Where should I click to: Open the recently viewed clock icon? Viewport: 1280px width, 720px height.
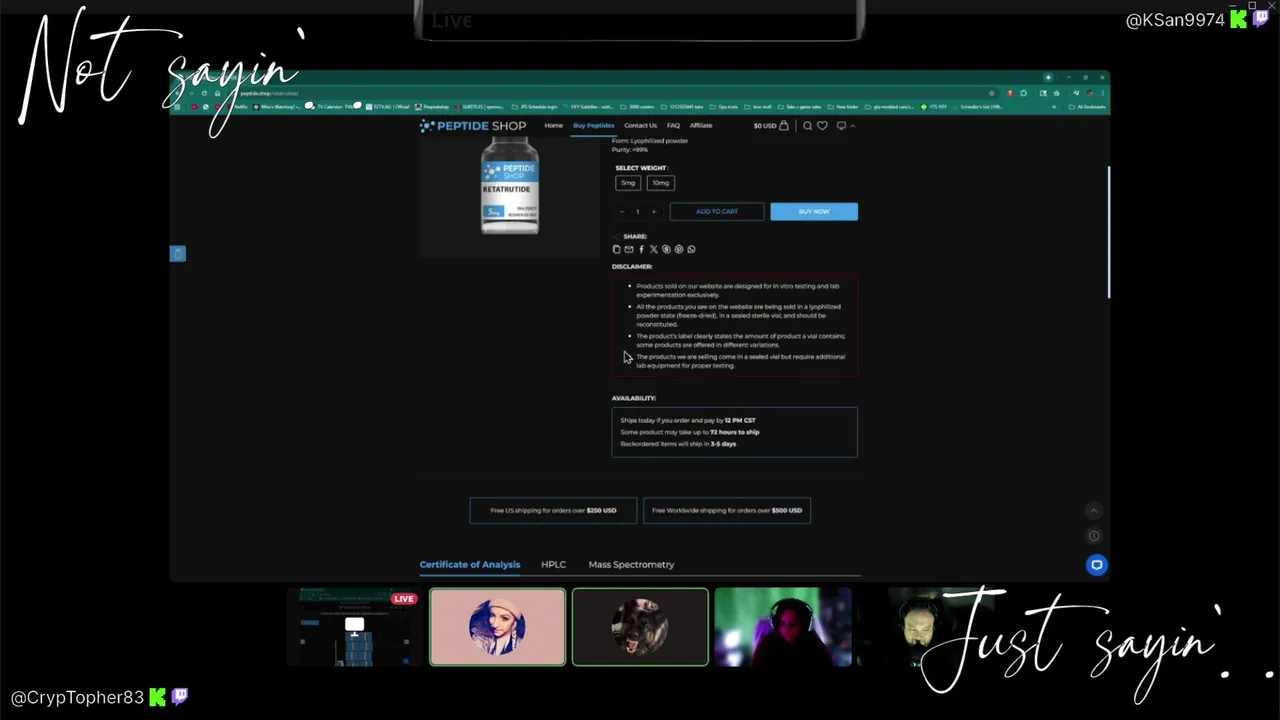pyautogui.click(x=1094, y=536)
